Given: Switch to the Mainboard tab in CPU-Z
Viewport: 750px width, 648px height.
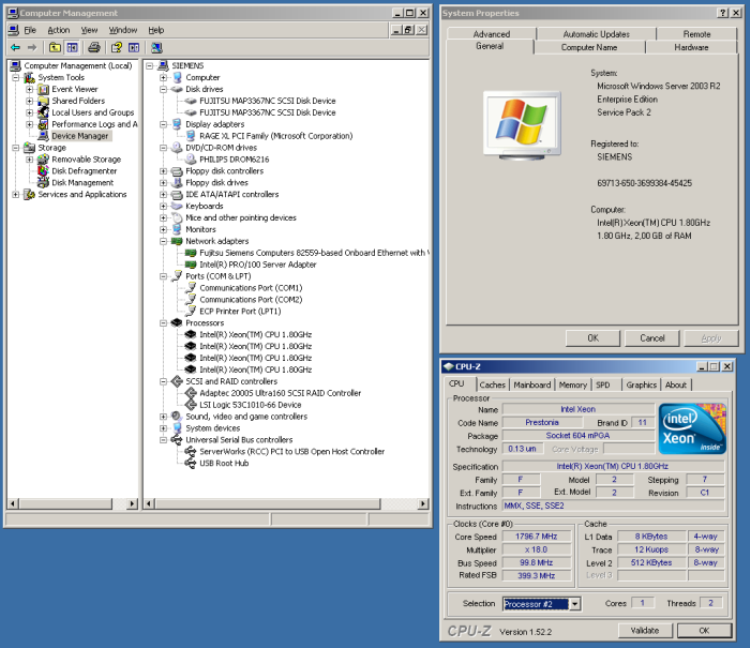Looking at the screenshot, I should point(532,385).
